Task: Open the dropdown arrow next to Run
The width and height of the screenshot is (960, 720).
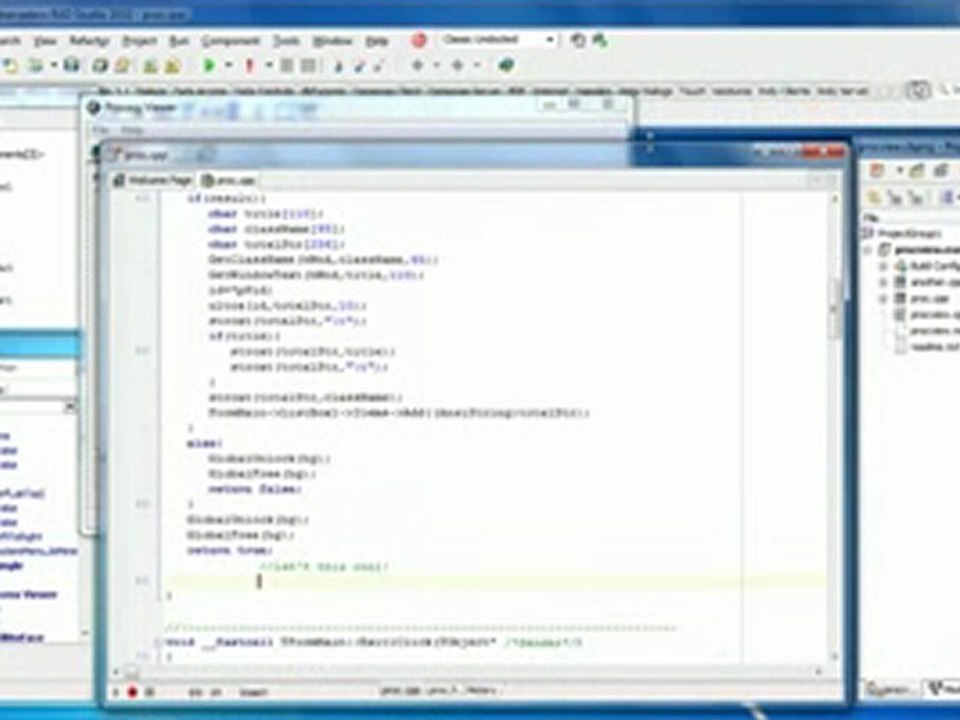Action: 228,65
